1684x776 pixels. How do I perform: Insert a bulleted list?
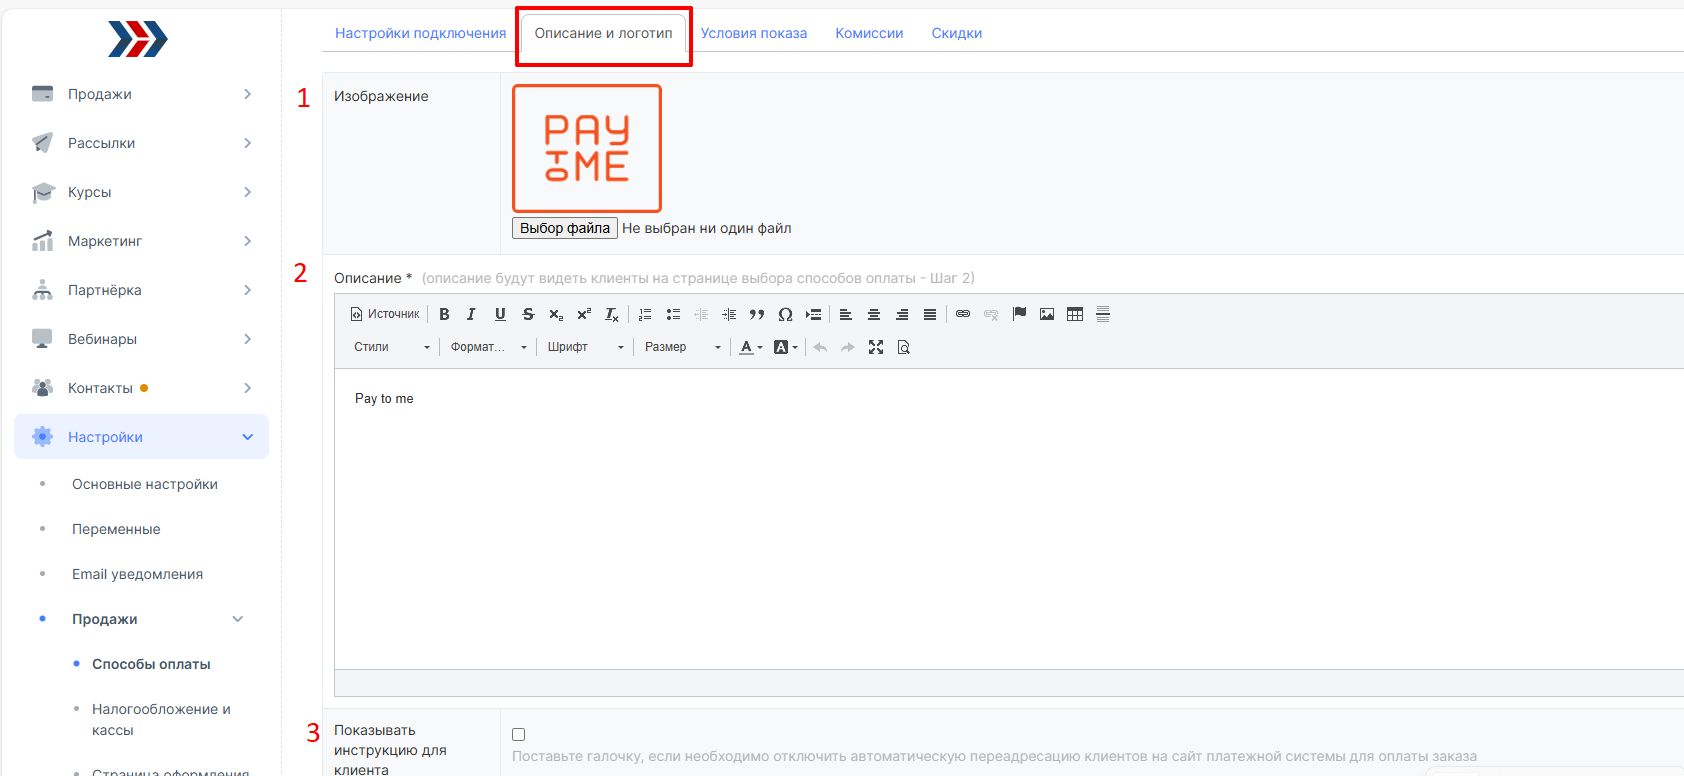(x=673, y=314)
